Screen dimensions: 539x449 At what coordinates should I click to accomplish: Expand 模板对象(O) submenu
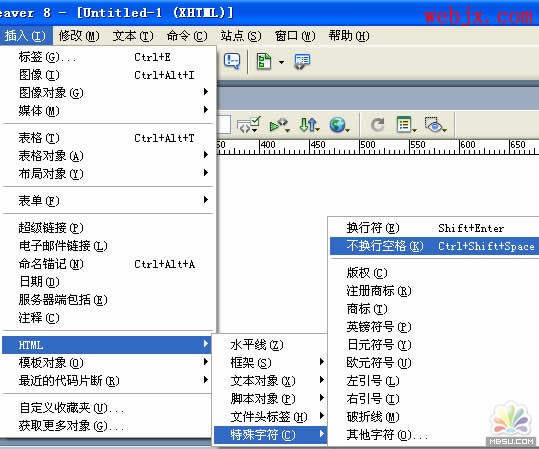108,362
